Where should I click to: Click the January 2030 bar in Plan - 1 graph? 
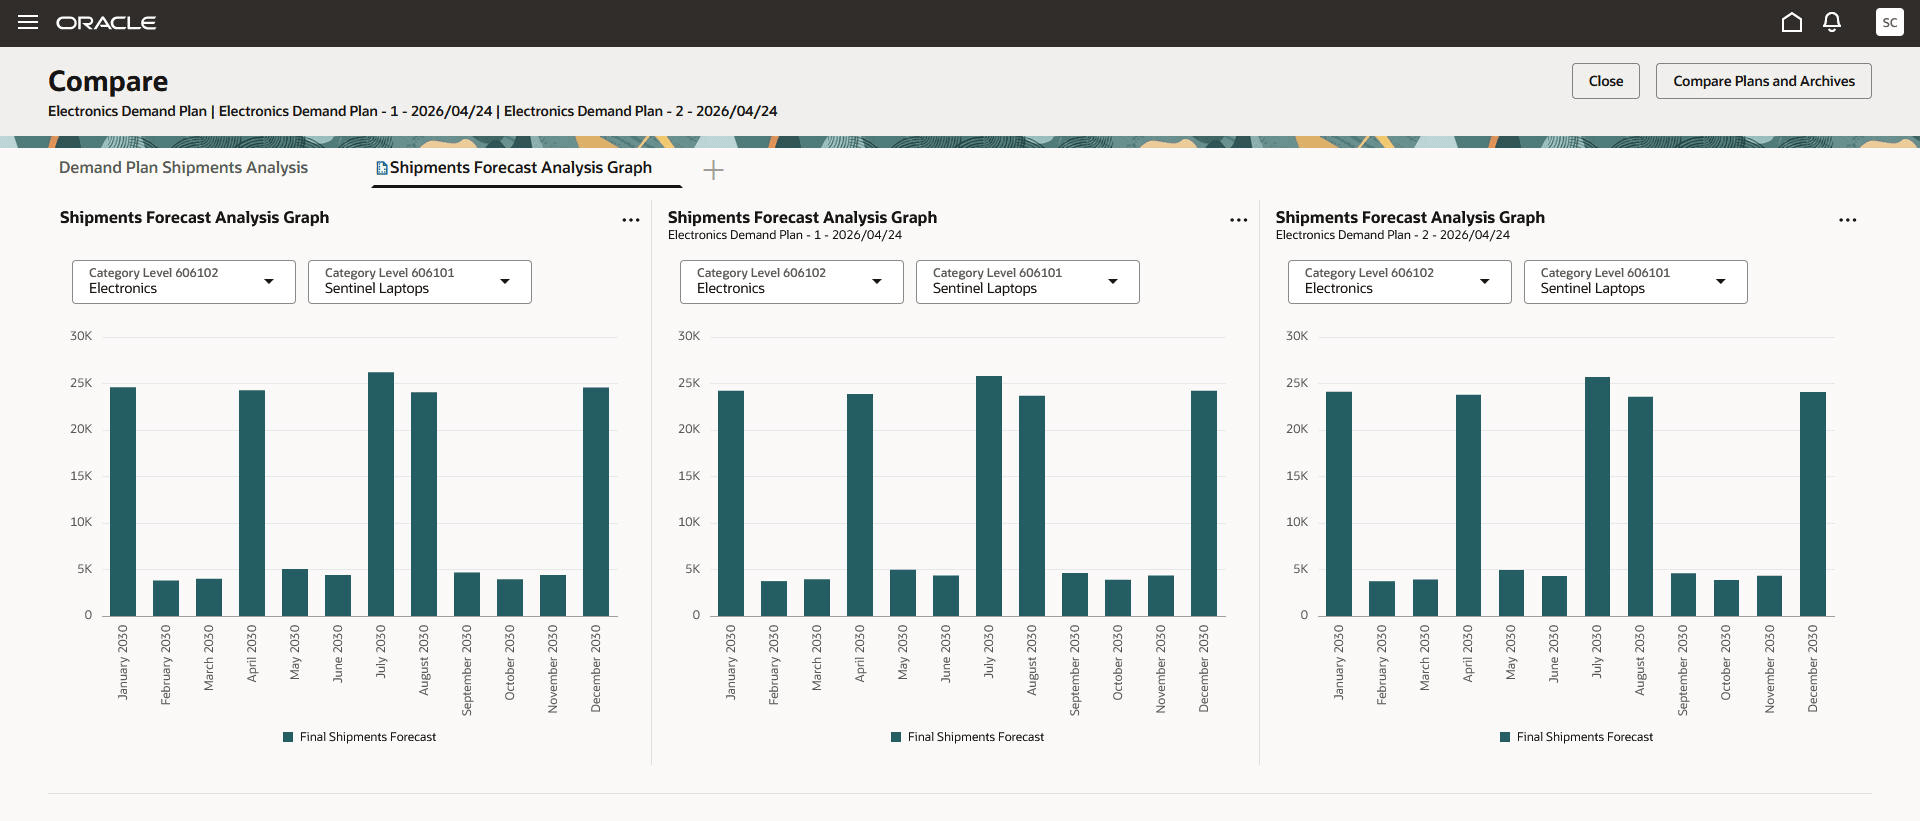pyautogui.click(x=731, y=503)
